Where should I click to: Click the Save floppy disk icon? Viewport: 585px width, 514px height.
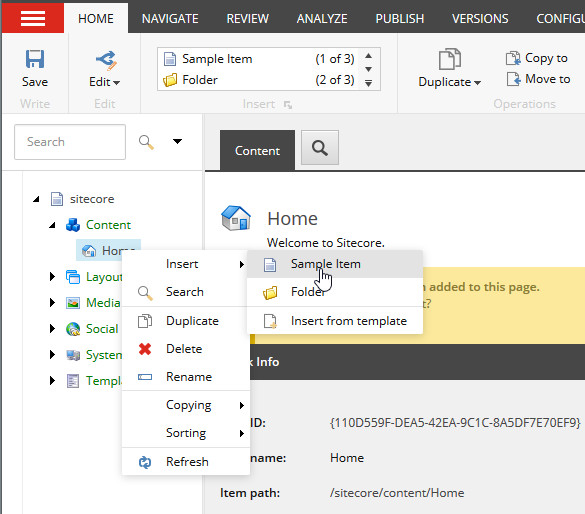35,59
